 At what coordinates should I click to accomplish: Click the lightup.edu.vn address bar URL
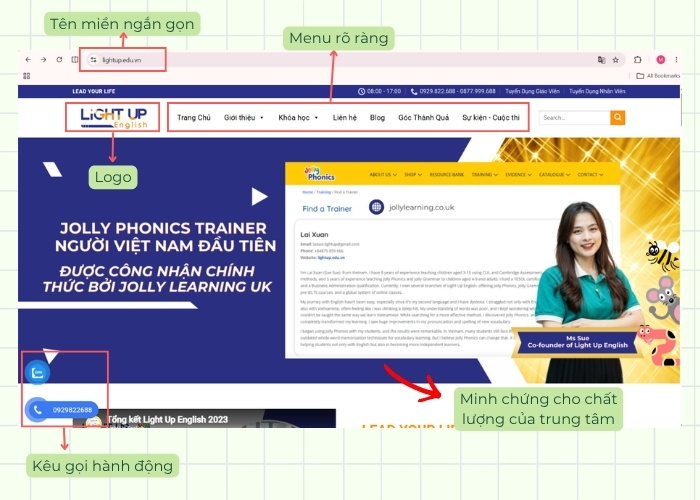click(121, 60)
